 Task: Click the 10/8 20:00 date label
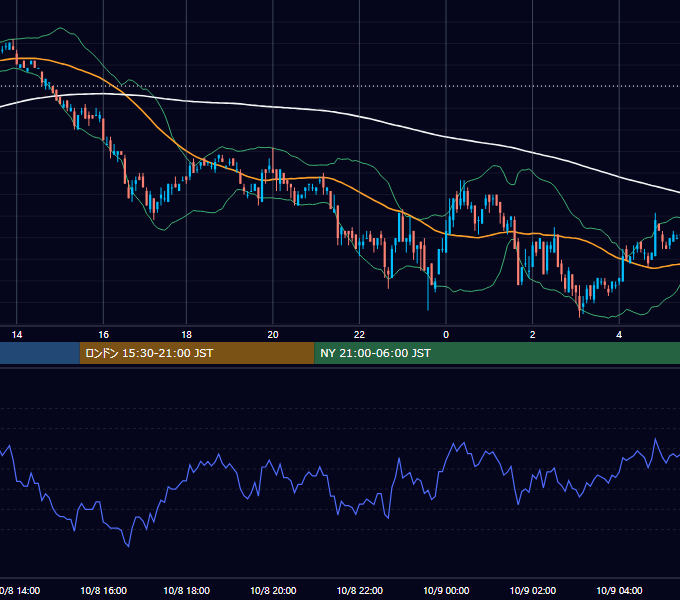point(273,590)
